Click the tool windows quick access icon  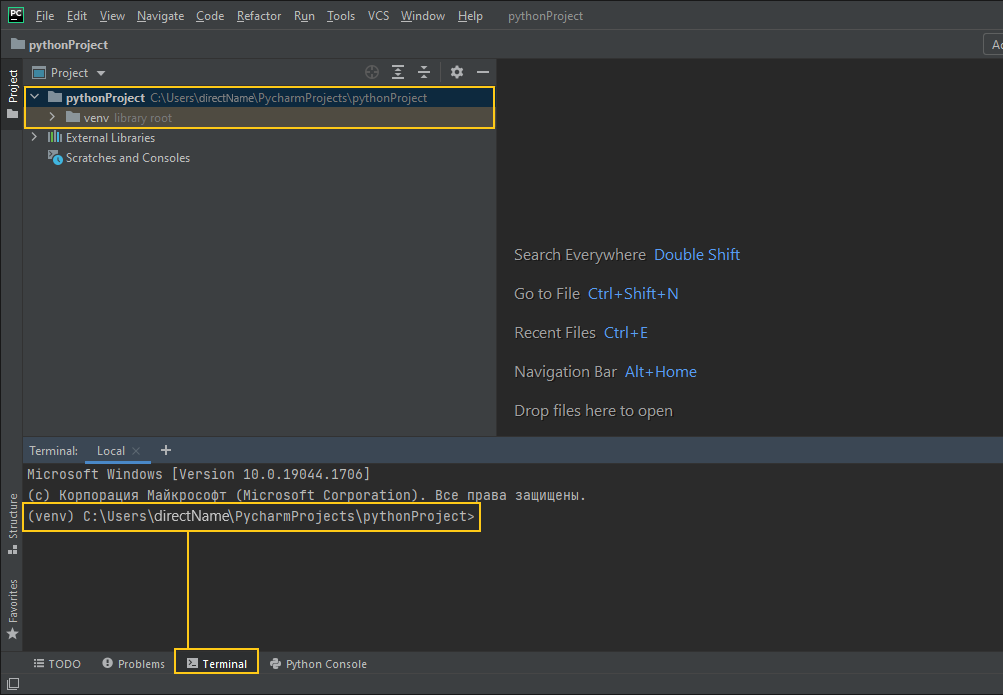tap(12, 684)
